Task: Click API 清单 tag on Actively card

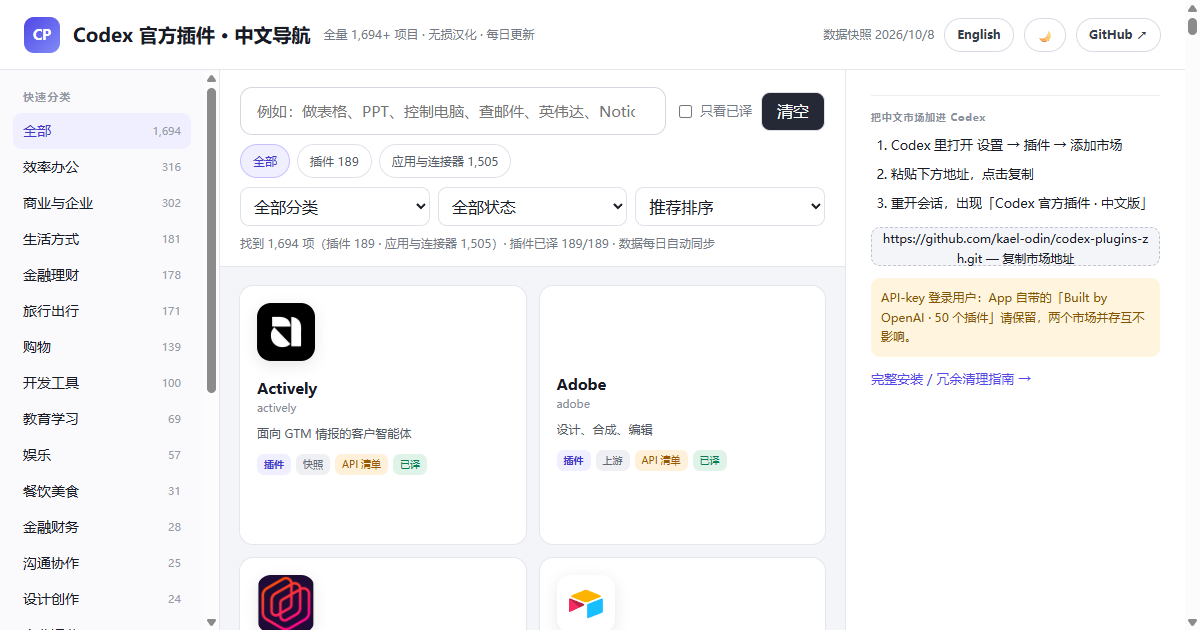Action: pos(361,464)
